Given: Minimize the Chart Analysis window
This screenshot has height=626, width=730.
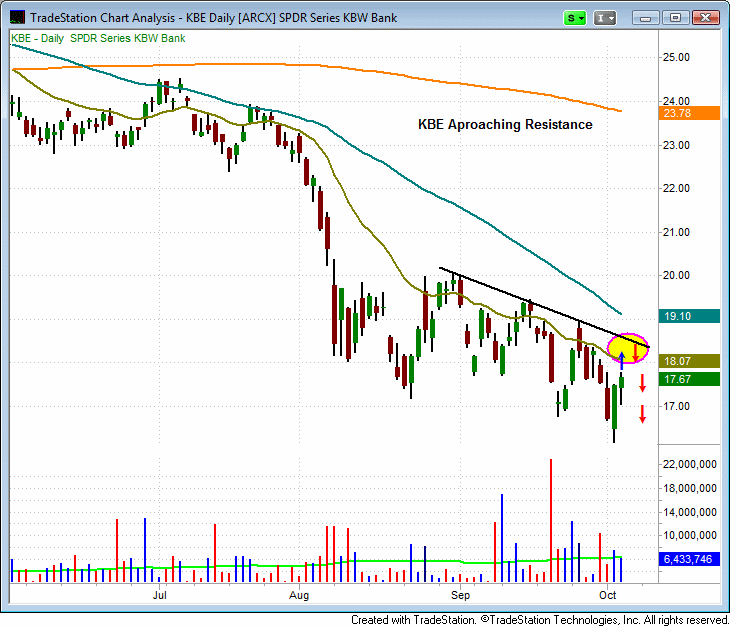Looking at the screenshot, I should pyautogui.click(x=645, y=18).
